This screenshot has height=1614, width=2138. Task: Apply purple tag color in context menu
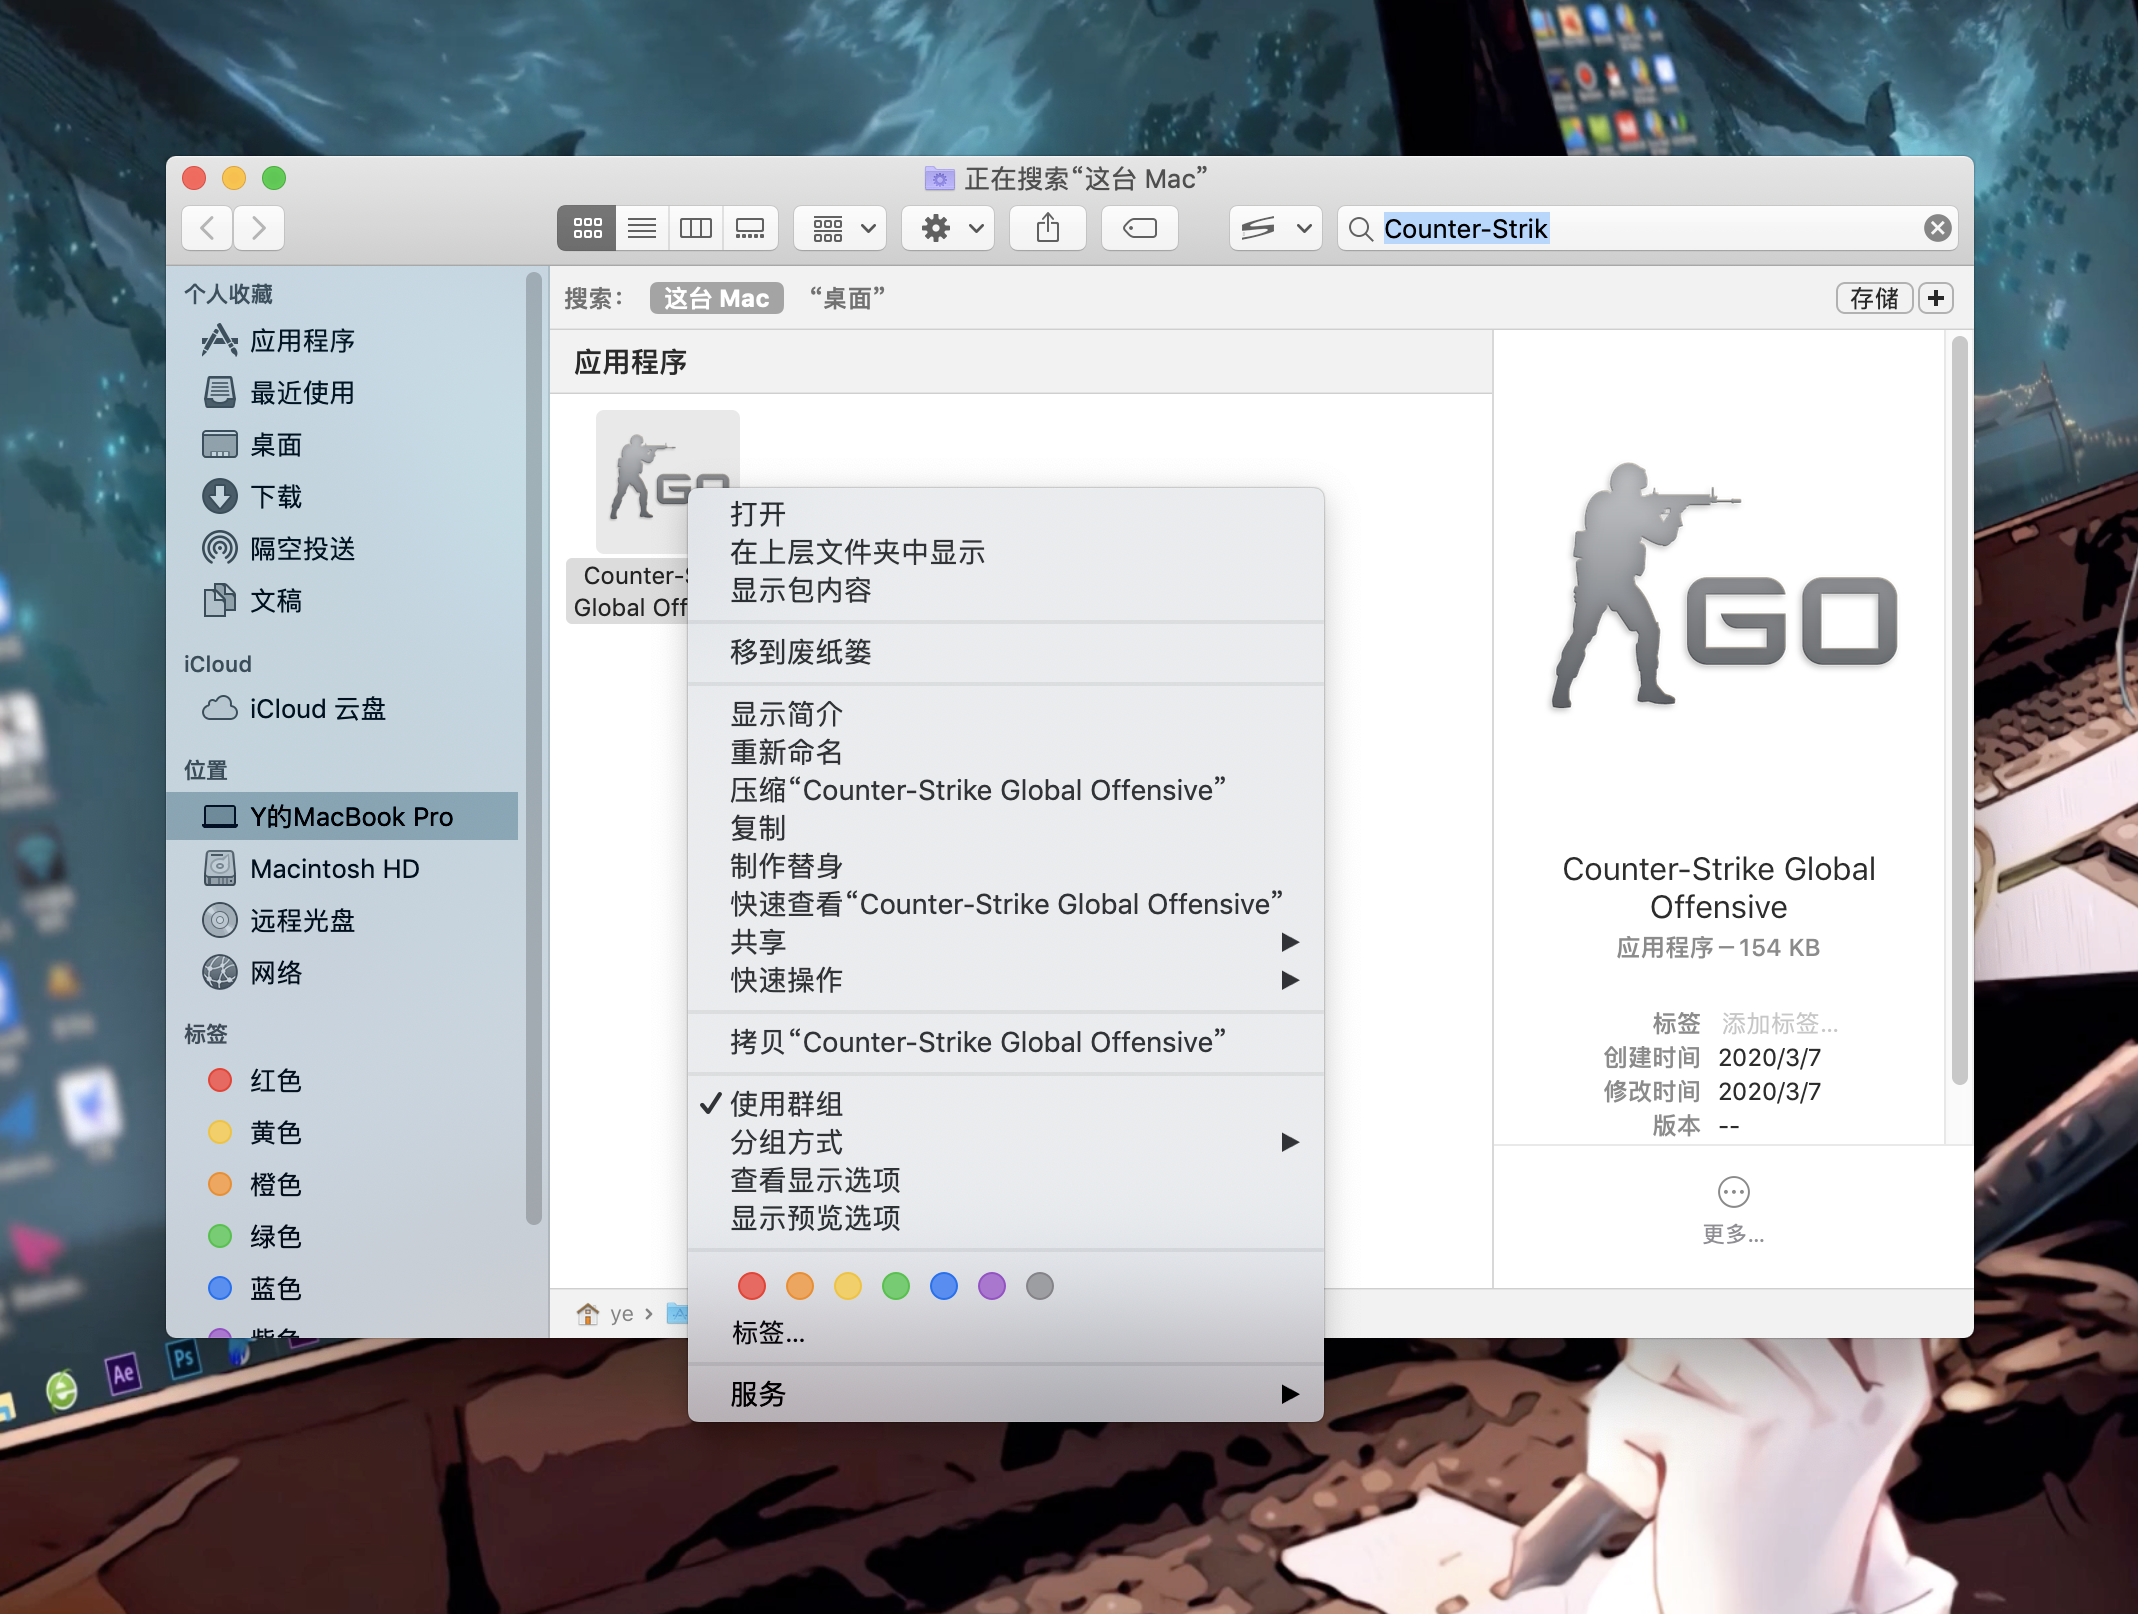pos(992,1286)
